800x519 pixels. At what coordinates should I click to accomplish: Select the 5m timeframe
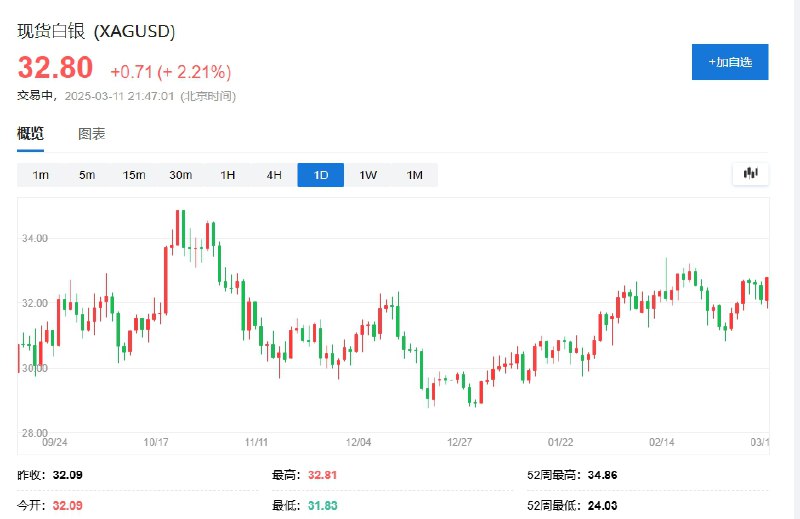(x=87, y=175)
